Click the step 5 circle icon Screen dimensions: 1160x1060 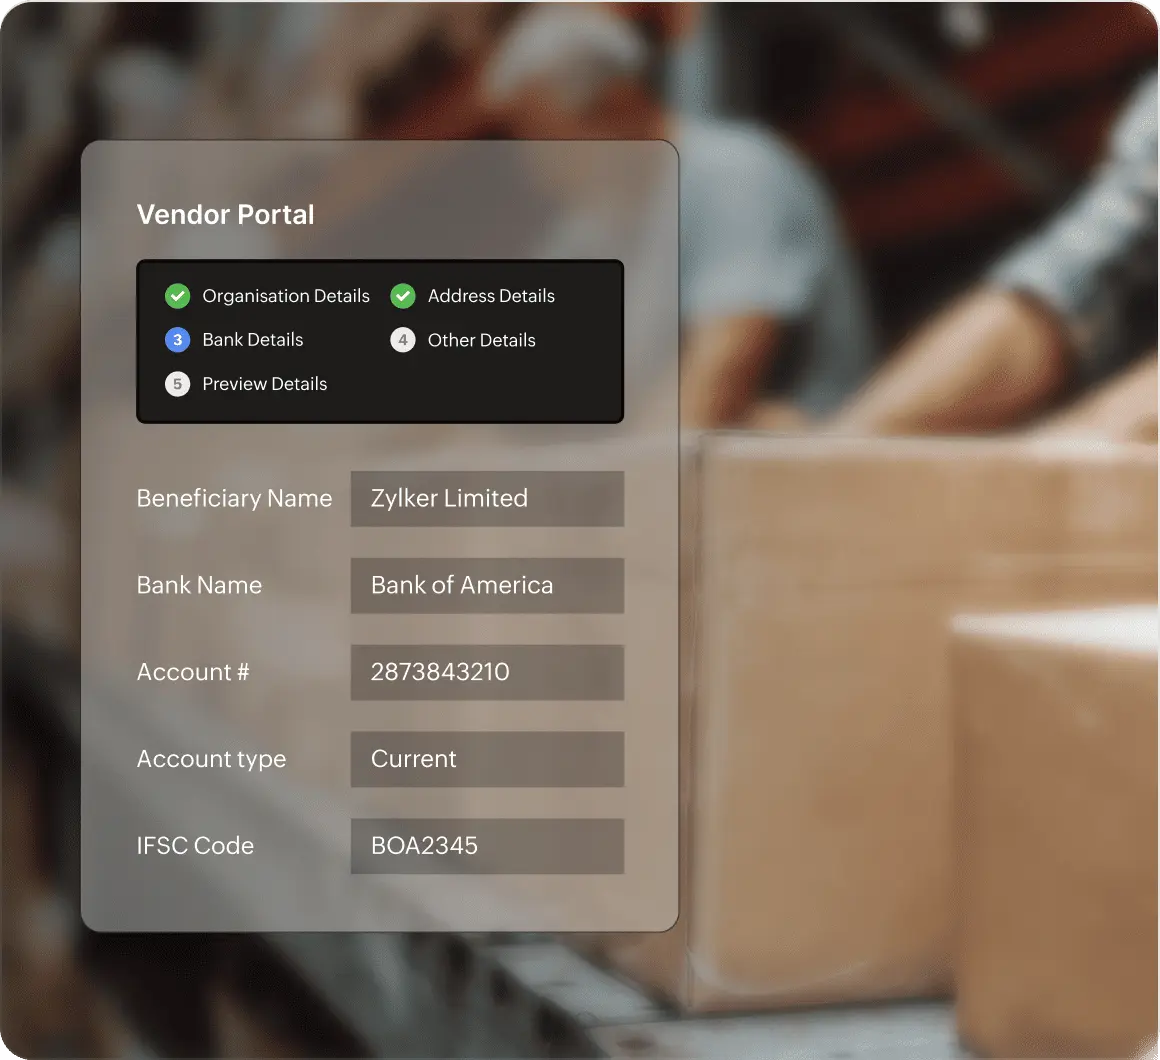tap(178, 384)
